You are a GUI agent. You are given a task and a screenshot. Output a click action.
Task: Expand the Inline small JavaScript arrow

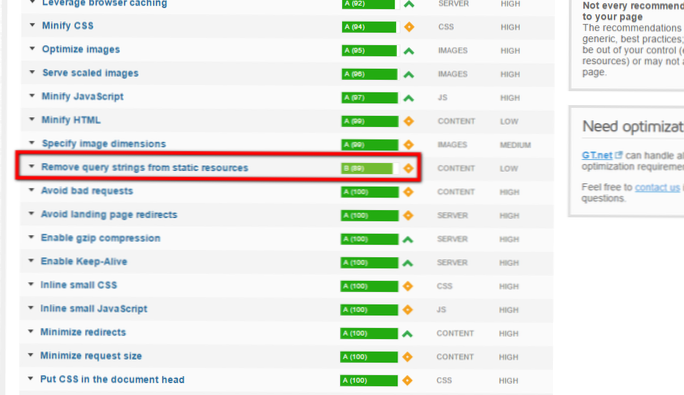31,308
